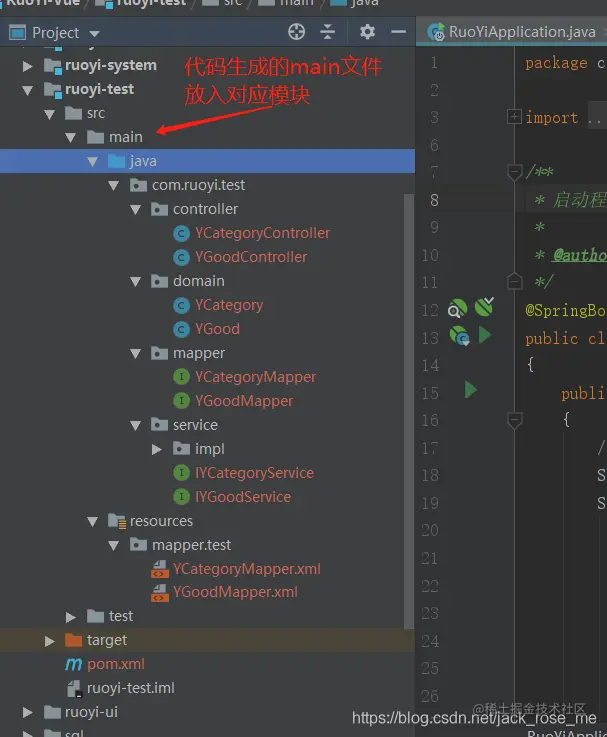Click the run arrow on line 13
Viewport: 607px width, 737px height.
pyautogui.click(x=485, y=335)
